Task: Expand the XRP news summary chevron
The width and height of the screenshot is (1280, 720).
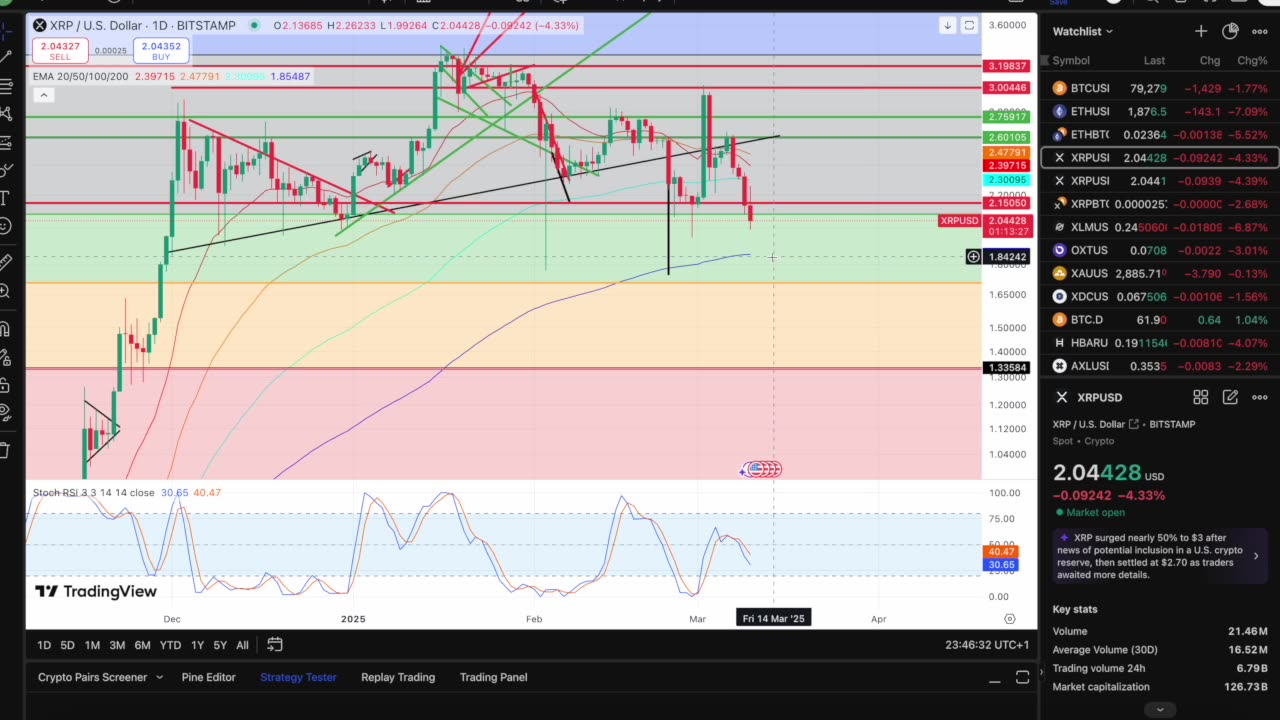Action: (x=1256, y=556)
